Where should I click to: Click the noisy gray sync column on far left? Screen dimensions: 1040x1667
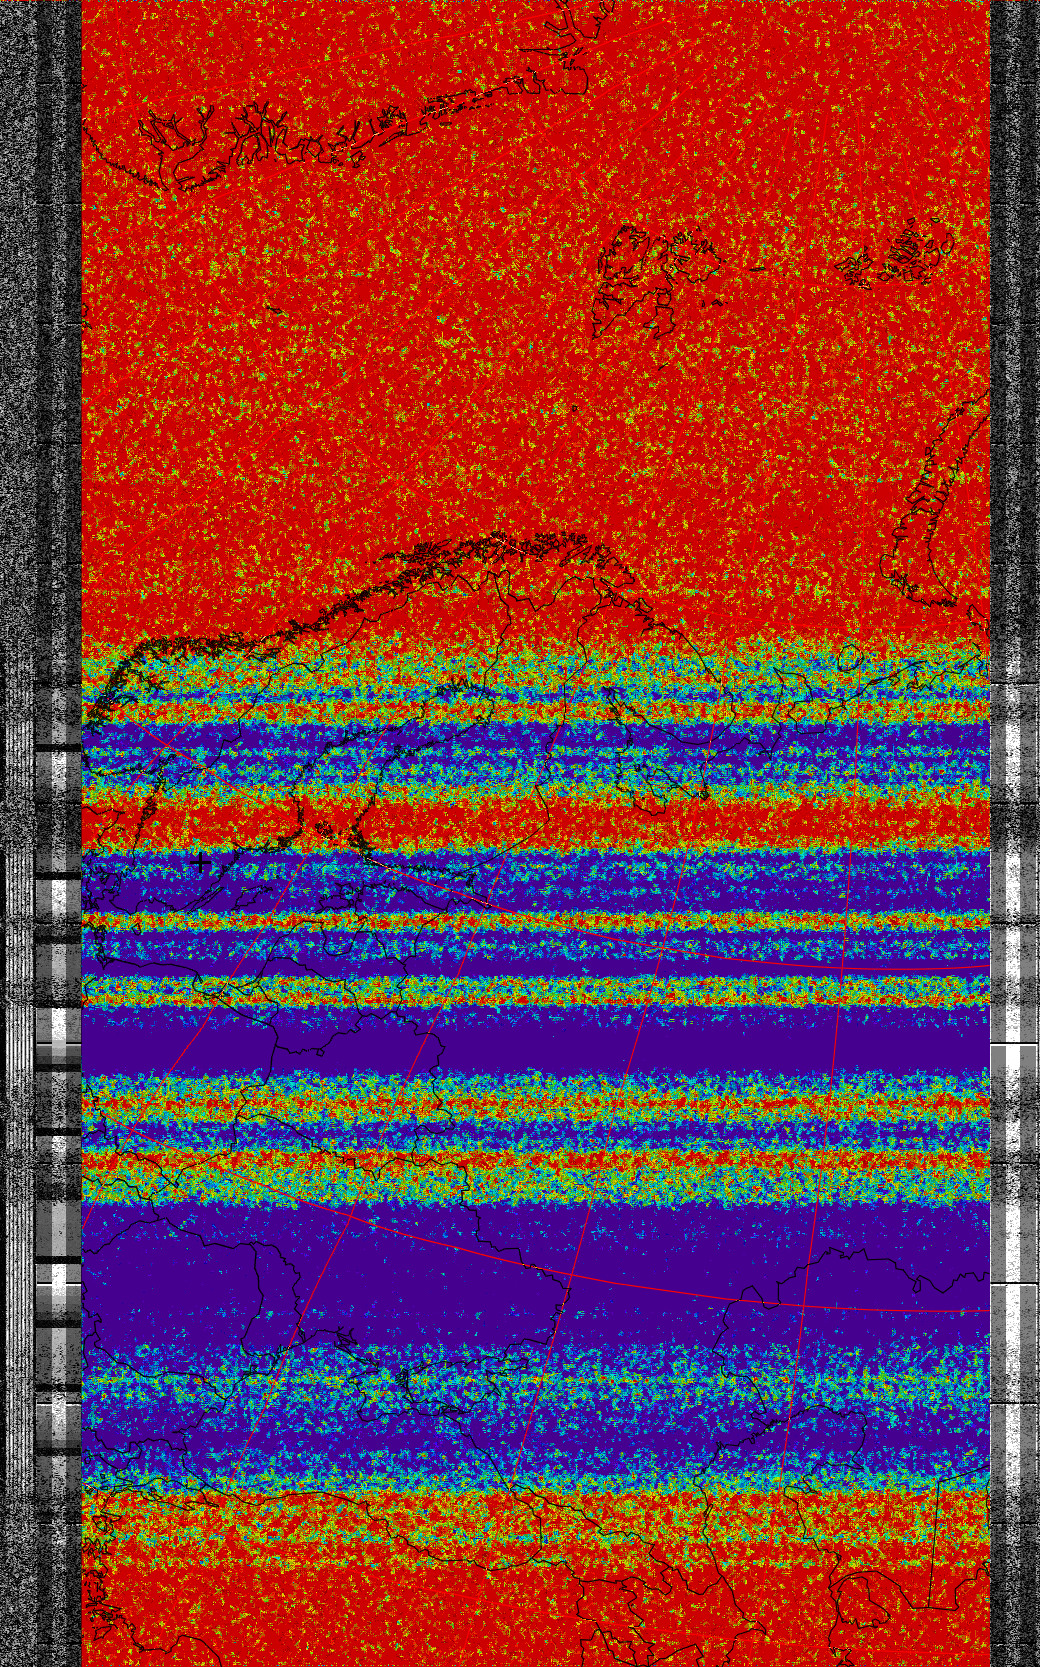point(18,400)
